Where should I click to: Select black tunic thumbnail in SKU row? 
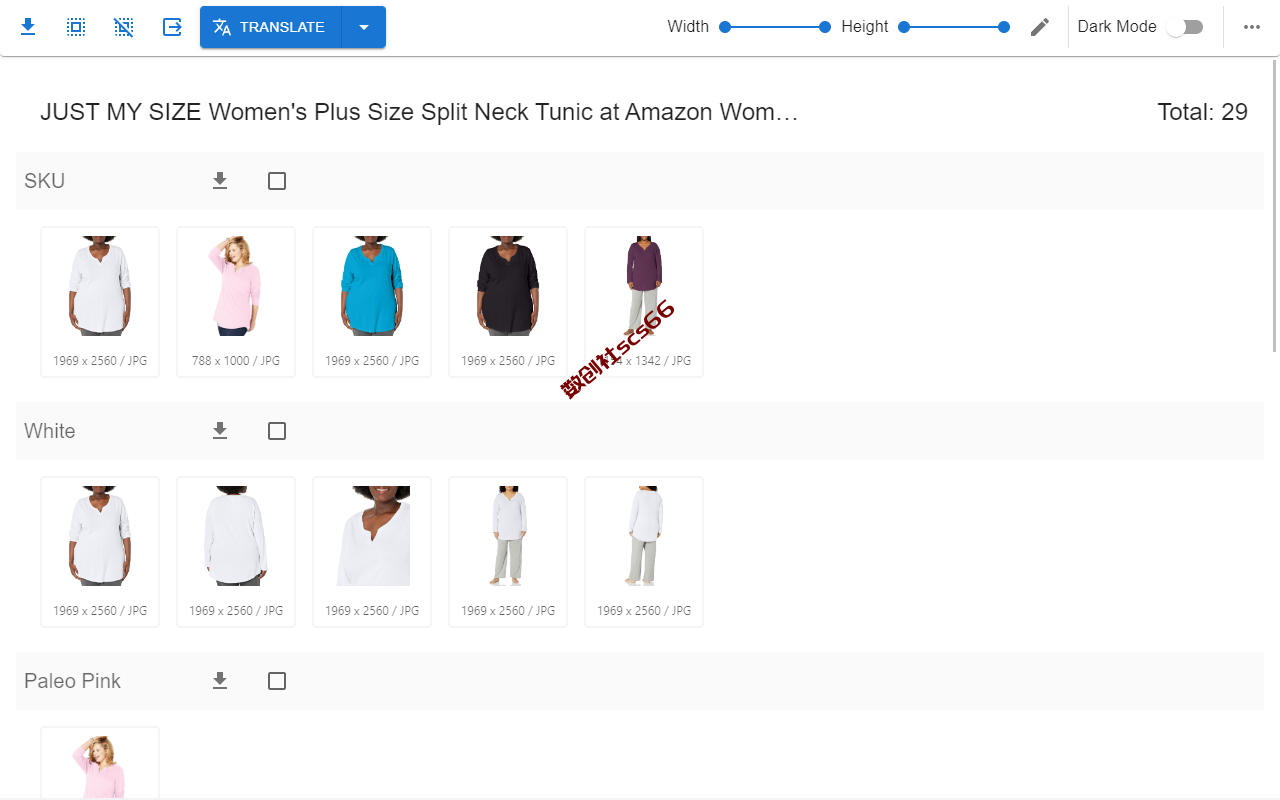click(508, 302)
